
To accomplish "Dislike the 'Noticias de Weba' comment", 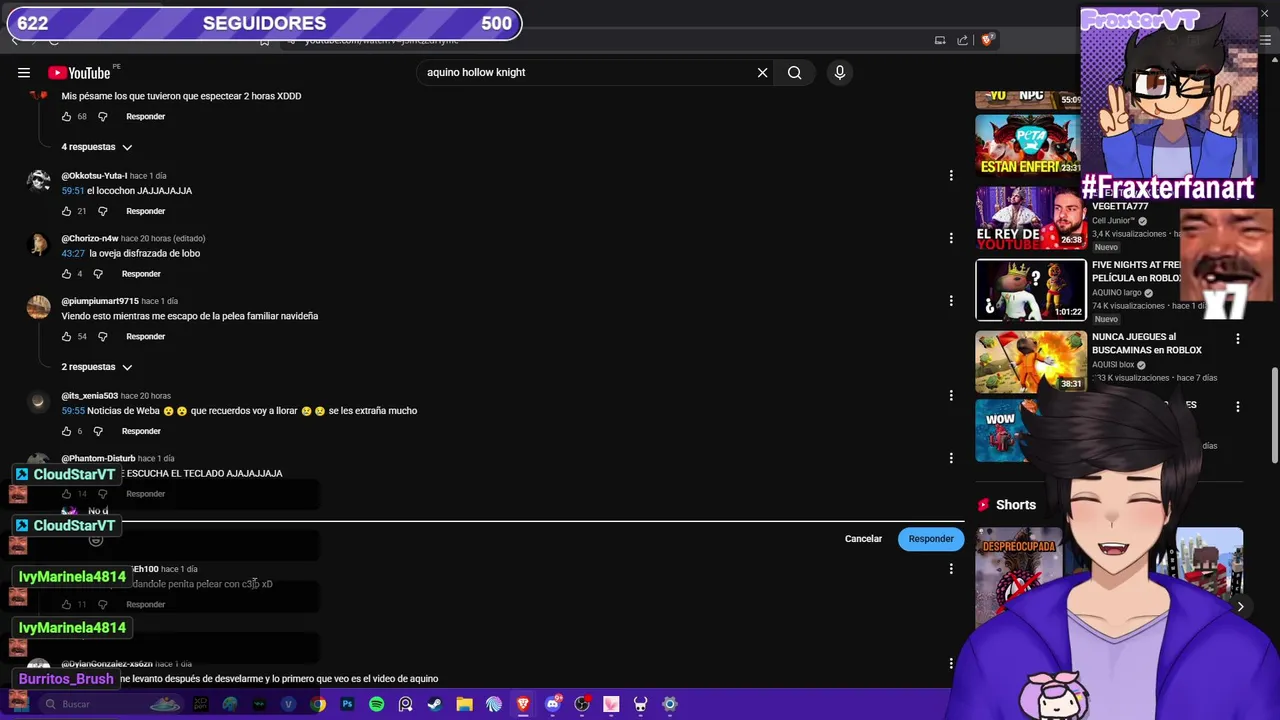I will point(98,431).
